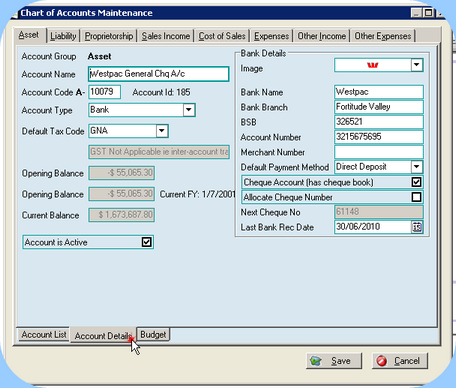Viewport: 456px width, 388px height.
Task: Go to the Cost of Sales tab
Action: (x=222, y=36)
